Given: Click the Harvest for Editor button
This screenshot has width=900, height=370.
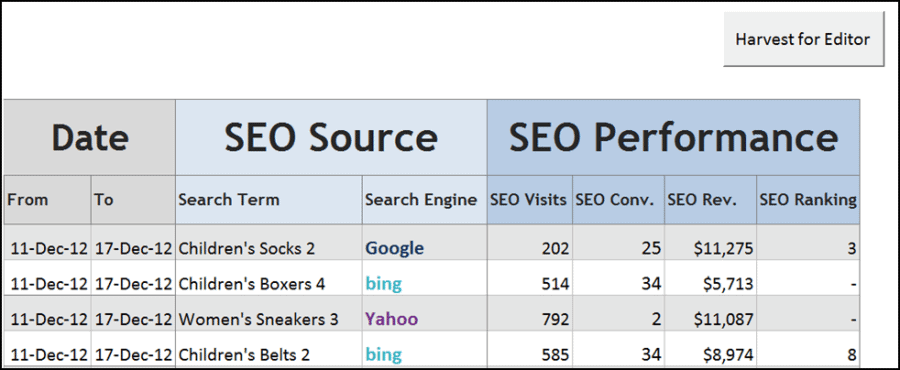Looking at the screenshot, I should [x=803, y=39].
